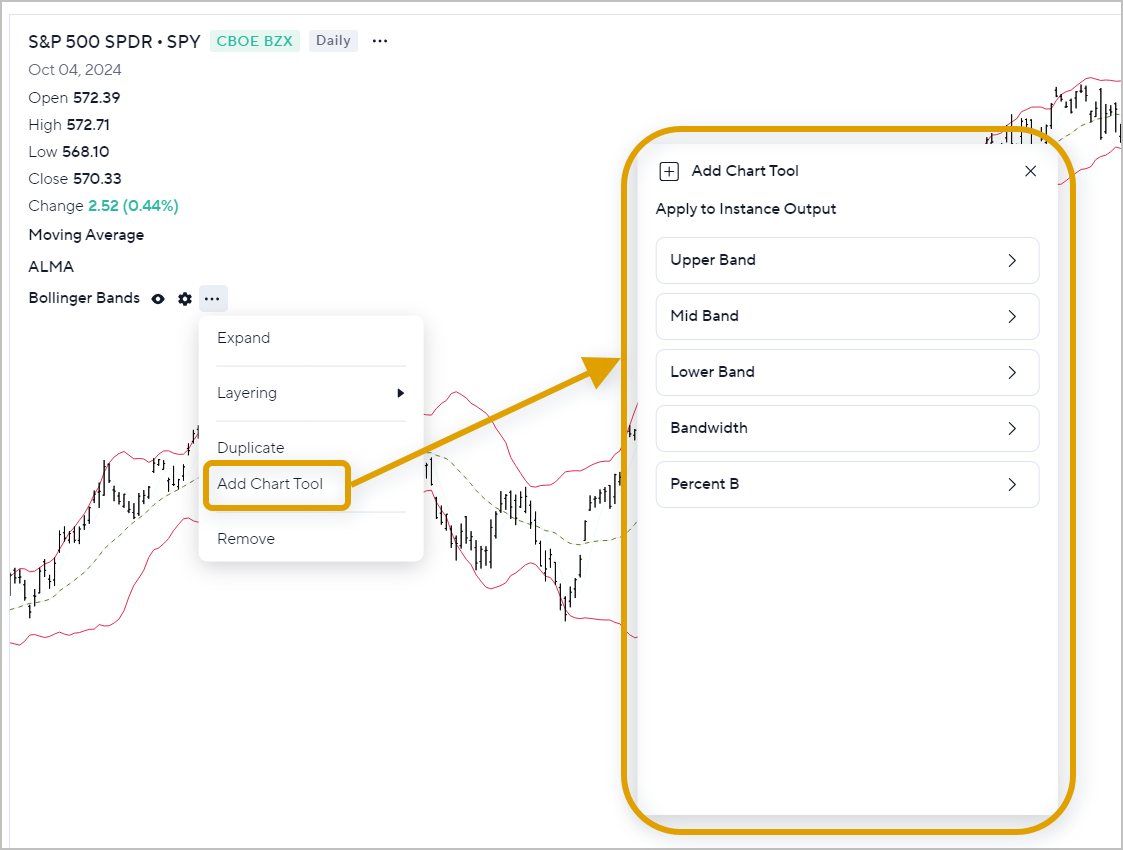Choose Remove from the context menu
Image resolution: width=1123 pixels, height=850 pixels.
click(x=246, y=539)
